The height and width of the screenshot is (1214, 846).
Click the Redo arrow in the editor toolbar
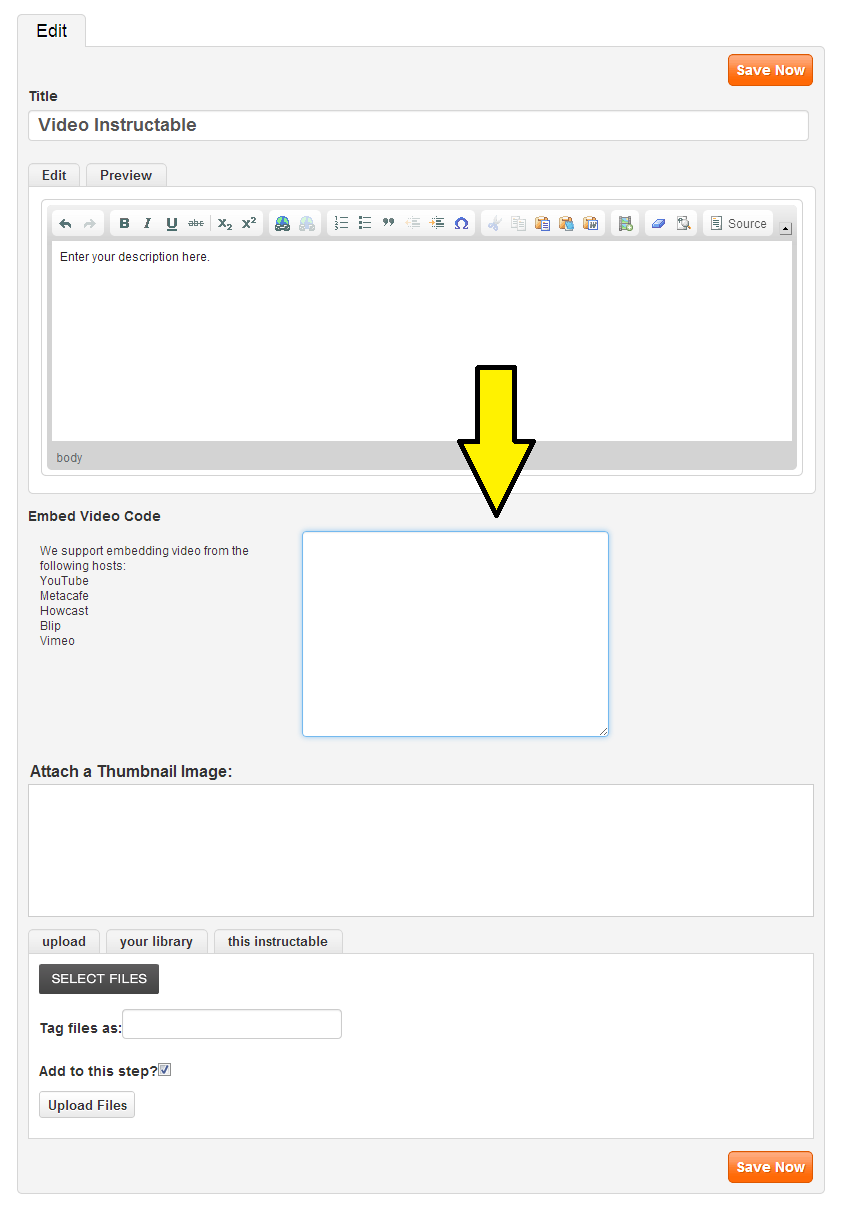[x=90, y=224]
